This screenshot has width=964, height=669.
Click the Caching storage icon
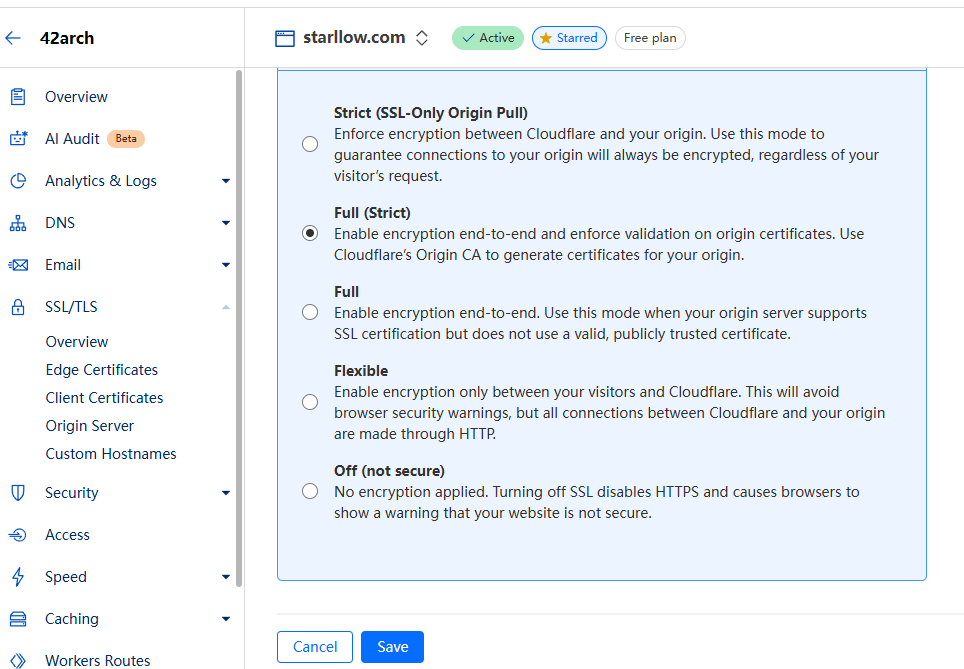[18, 619]
